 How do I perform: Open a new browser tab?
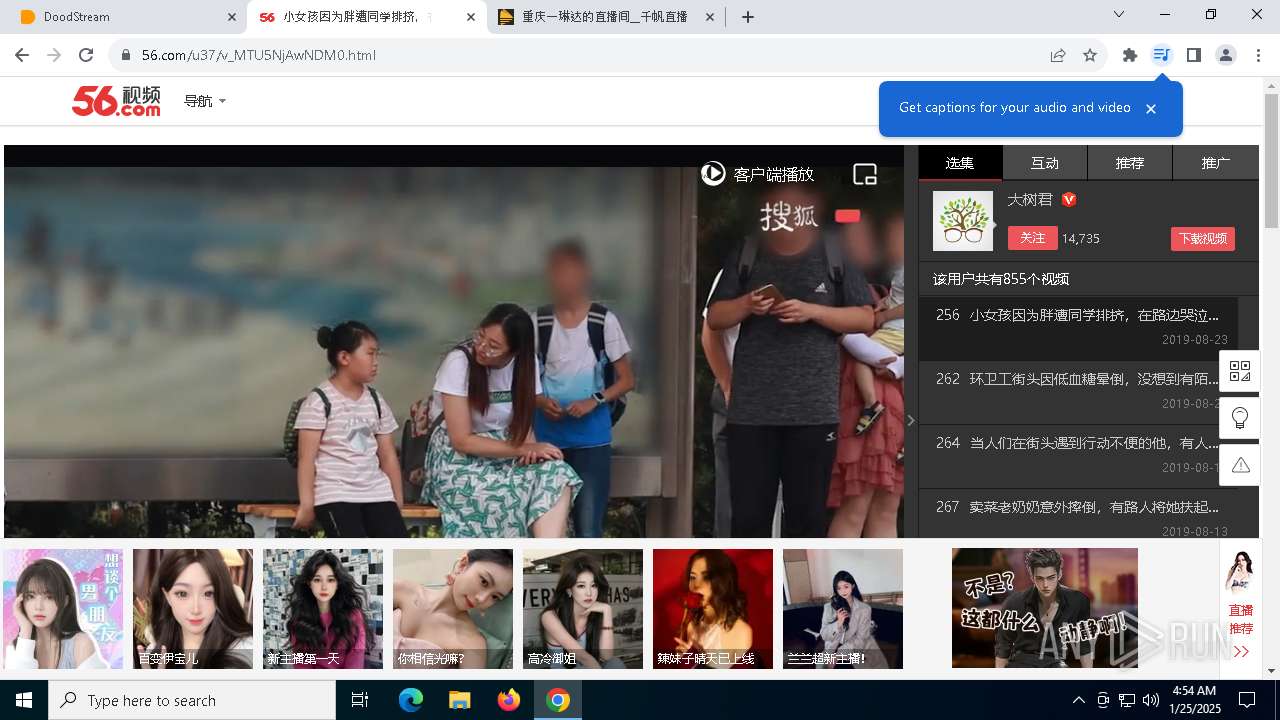748,17
